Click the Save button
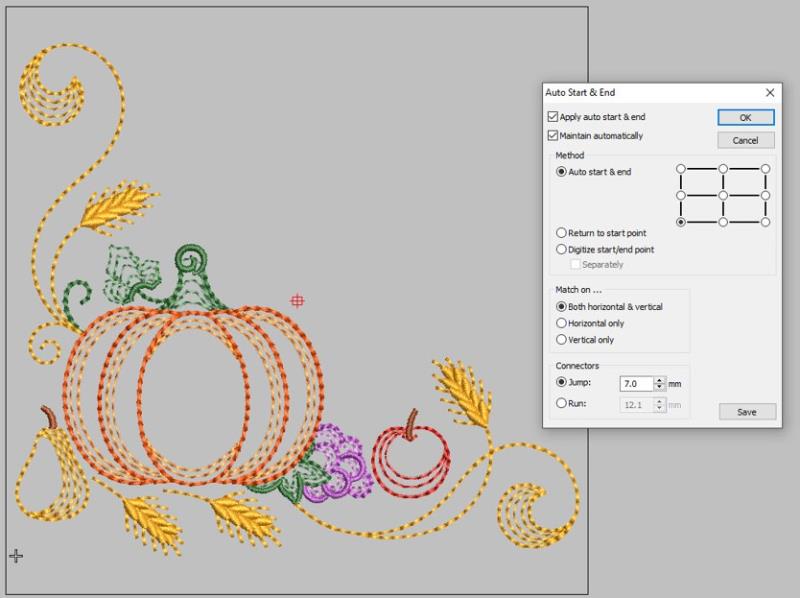The image size is (800, 598). pyautogui.click(x=747, y=412)
